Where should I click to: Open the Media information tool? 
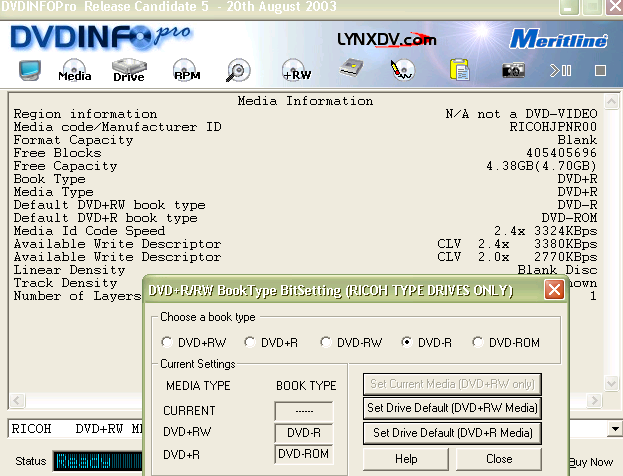click(74, 70)
